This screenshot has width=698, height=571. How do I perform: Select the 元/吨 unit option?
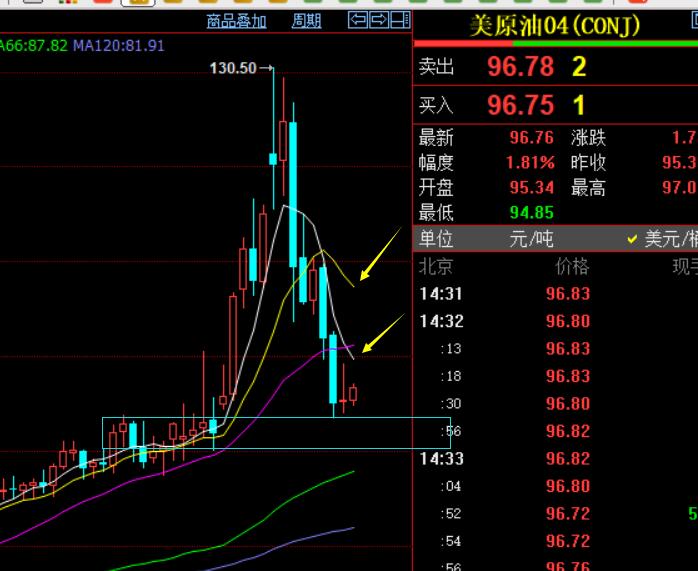coord(531,239)
